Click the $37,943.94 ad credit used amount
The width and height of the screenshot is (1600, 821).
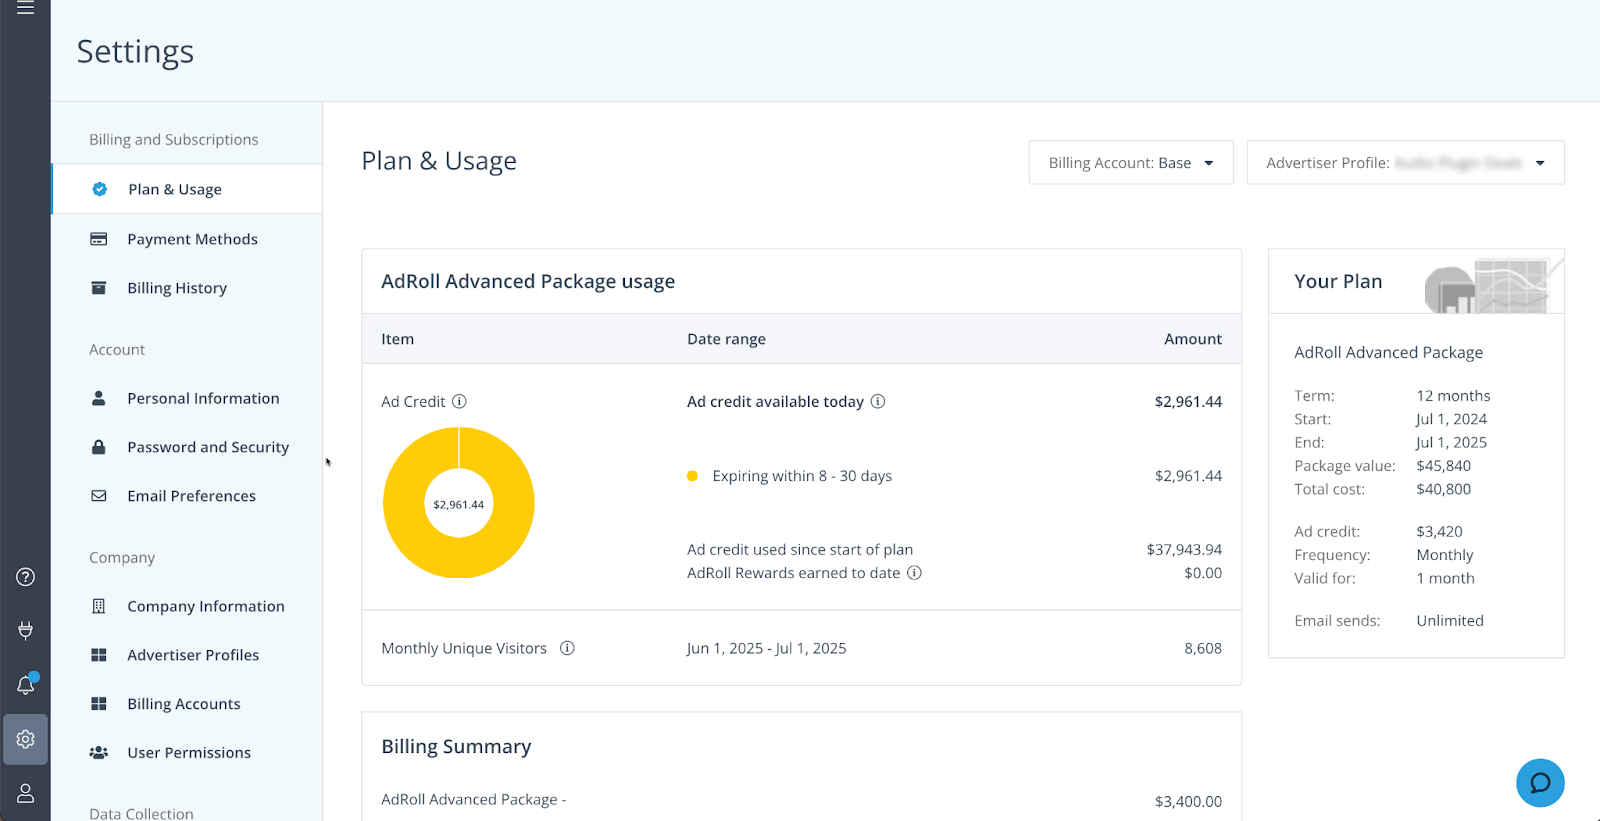[1184, 549]
